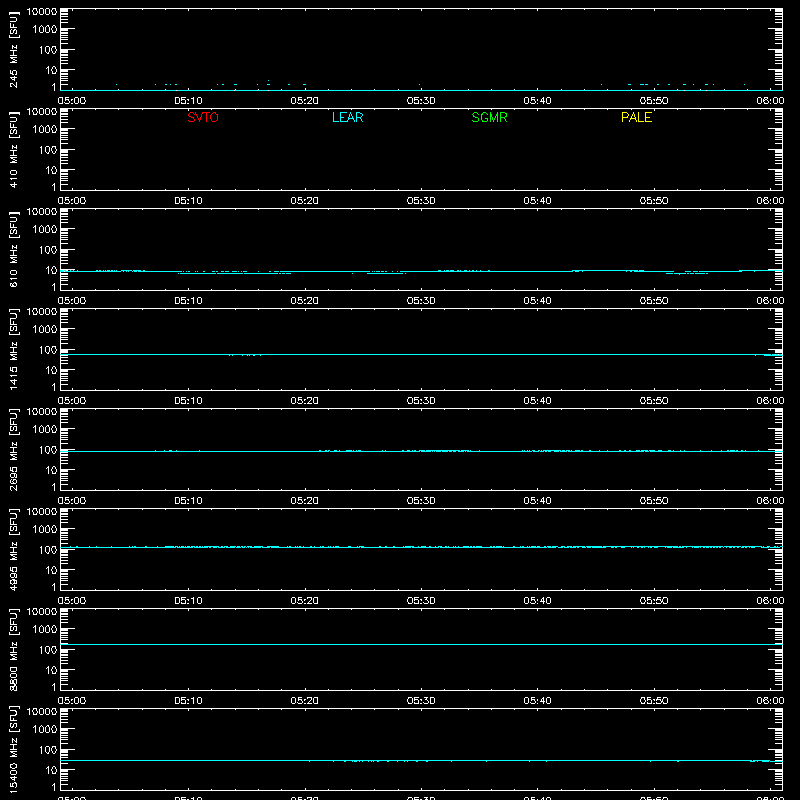Select the "245 MHz [SFU]" axis title

point(14,50)
